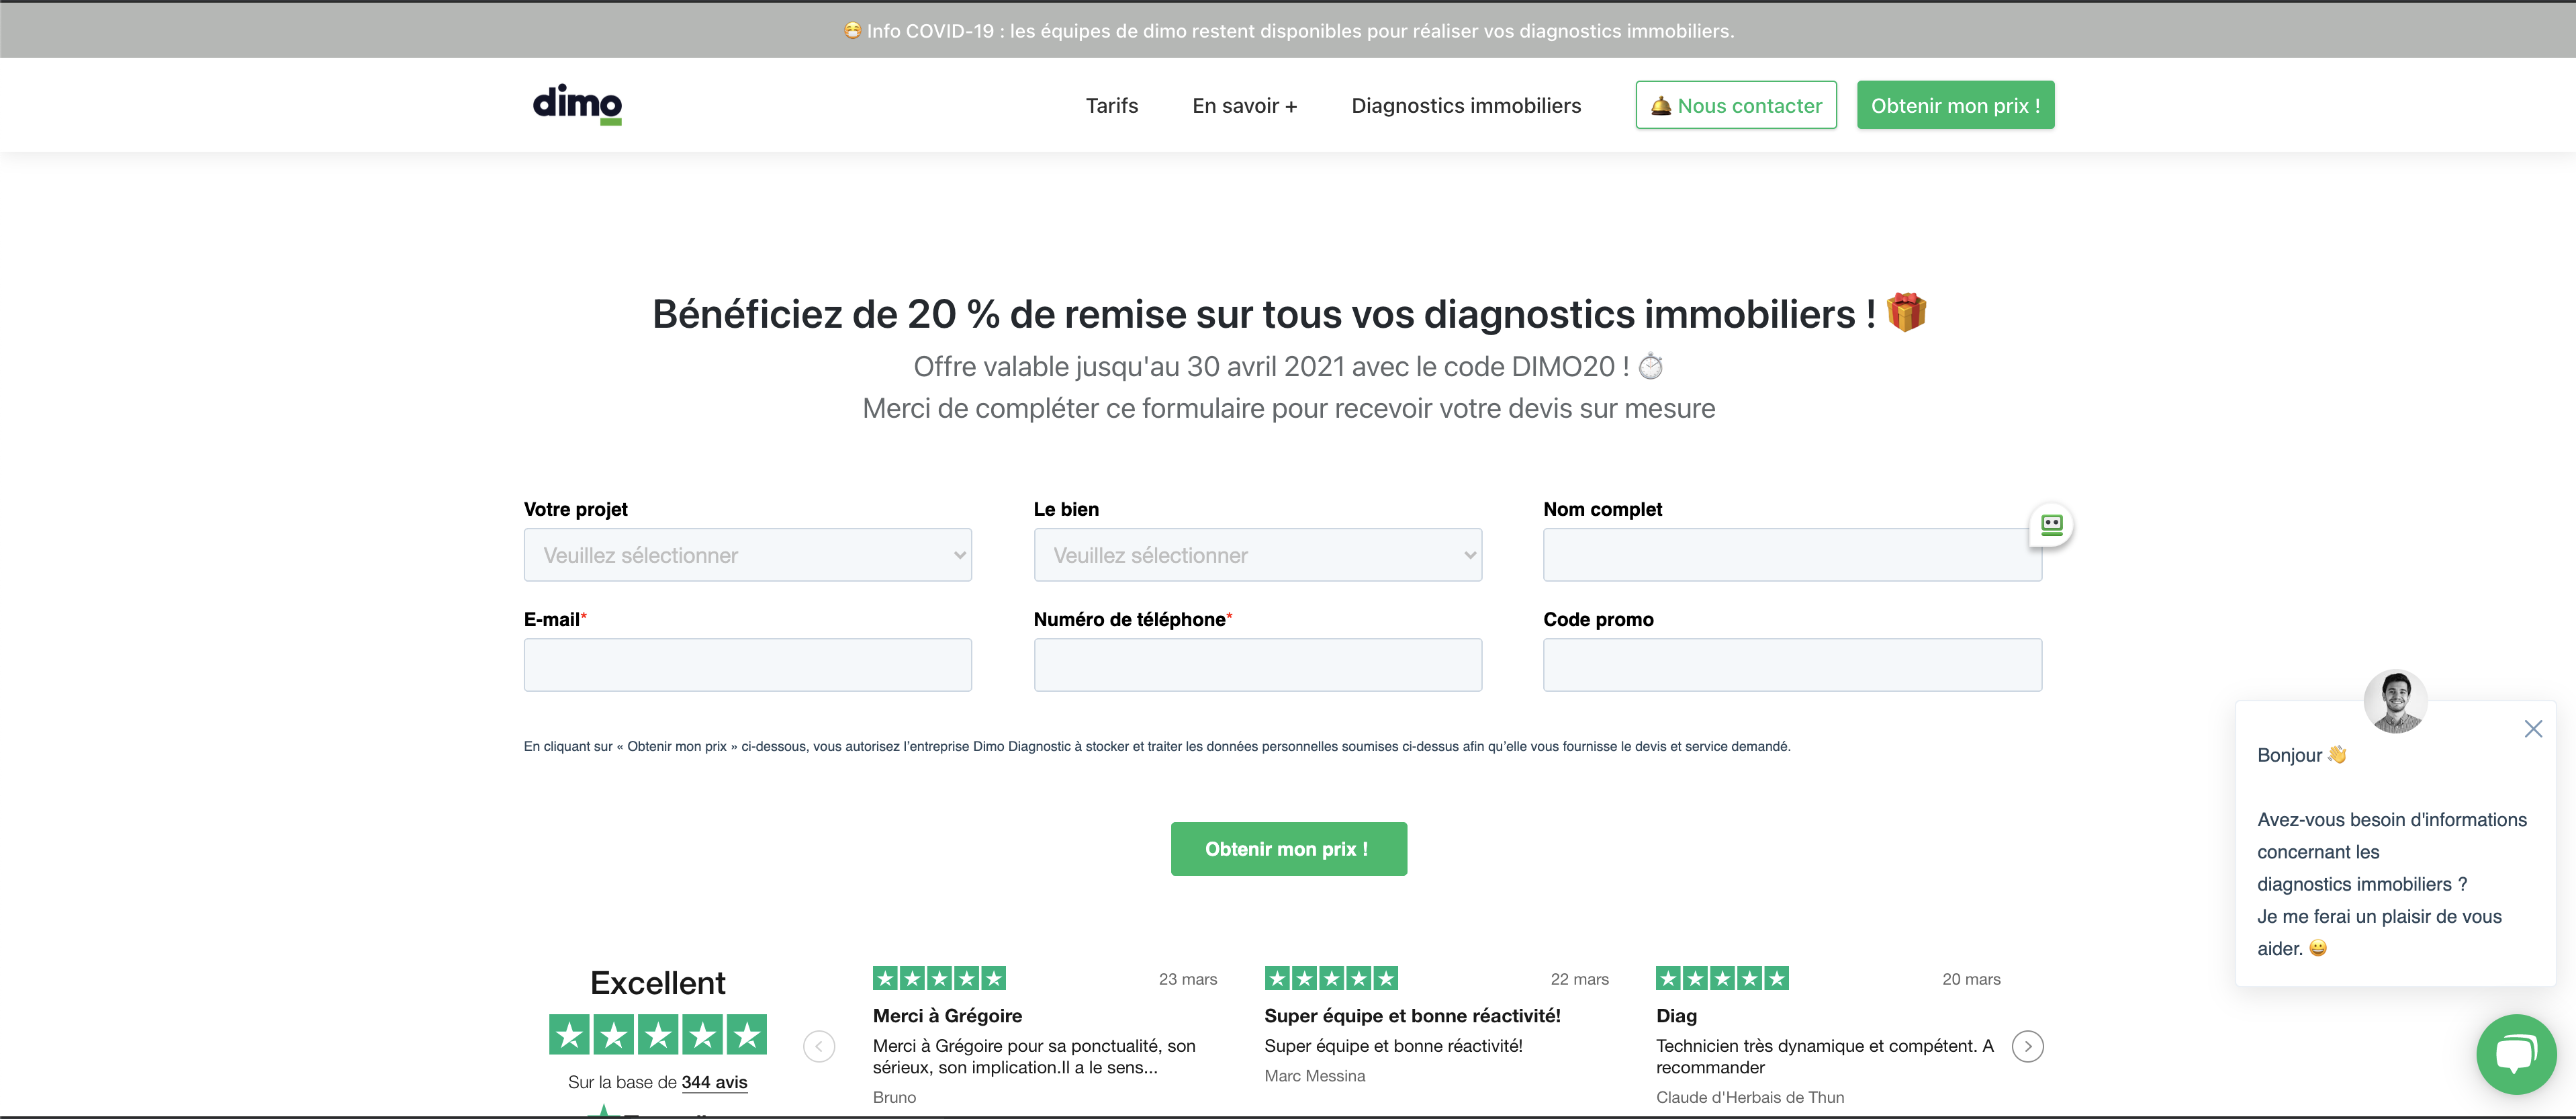Open Super équipe et bonne réactivité review
Image resolution: width=2576 pixels, height=1119 pixels.
coord(1412,1016)
